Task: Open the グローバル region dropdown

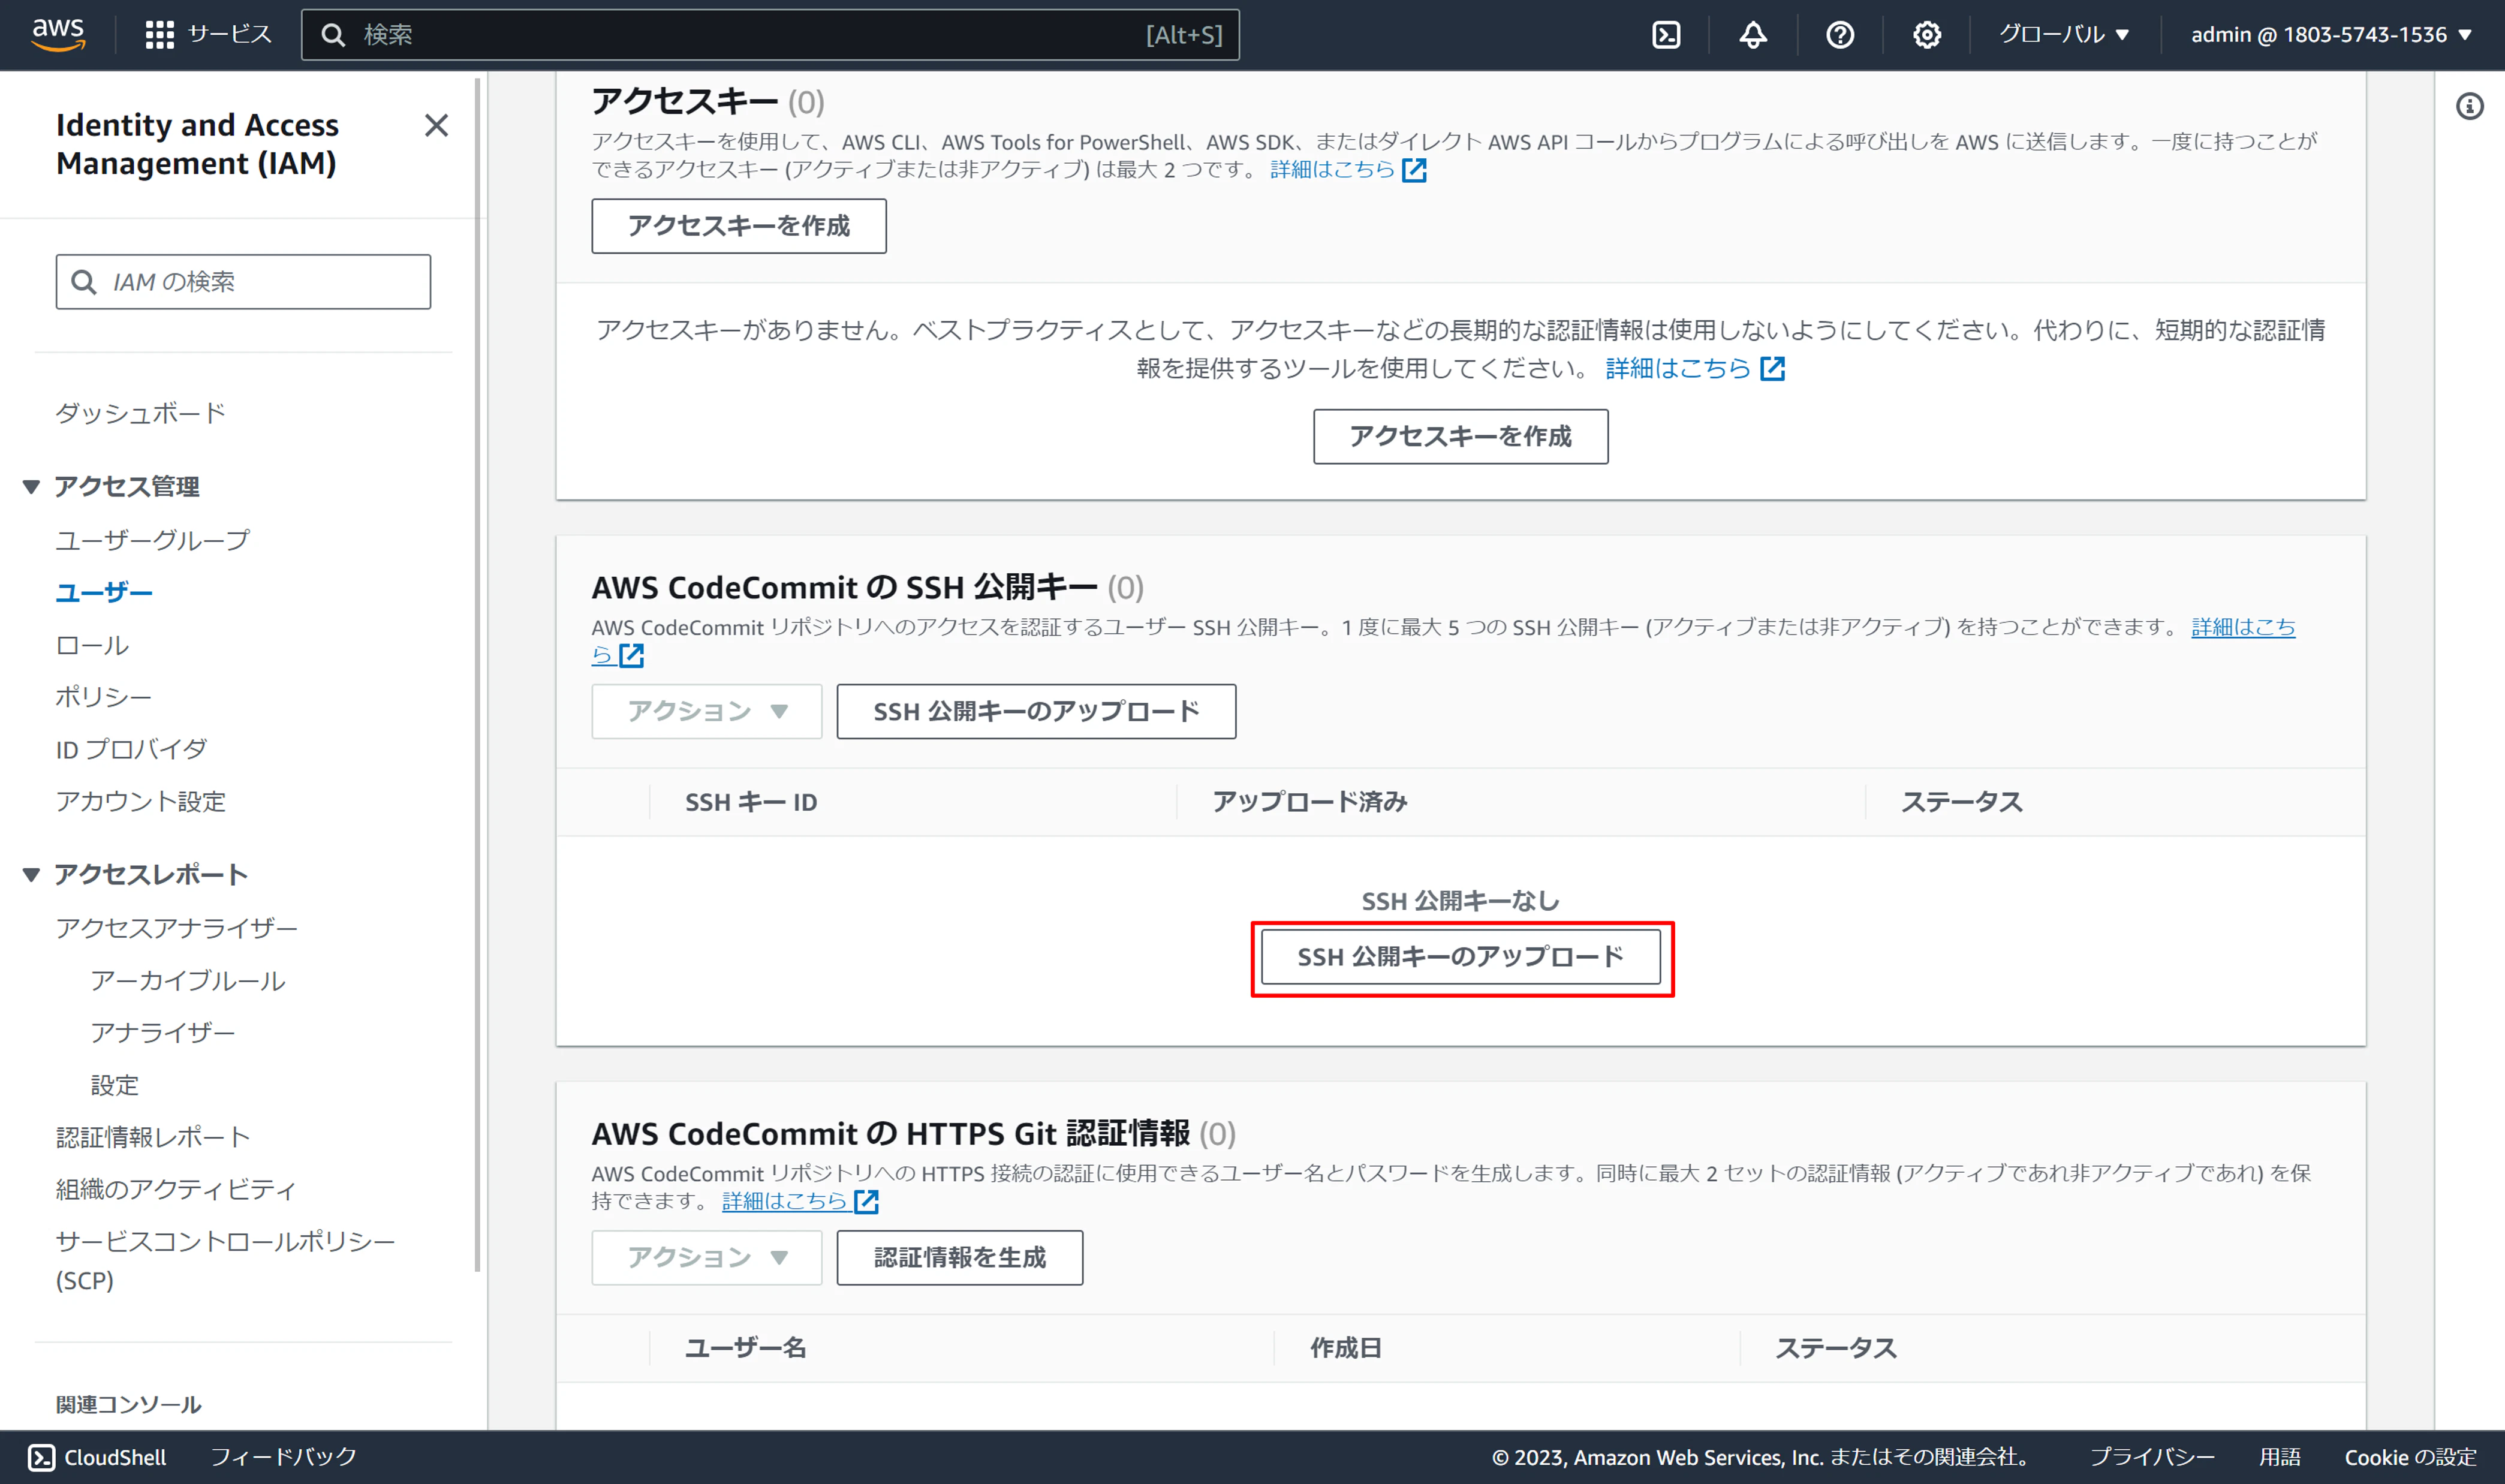Action: [x=2063, y=35]
